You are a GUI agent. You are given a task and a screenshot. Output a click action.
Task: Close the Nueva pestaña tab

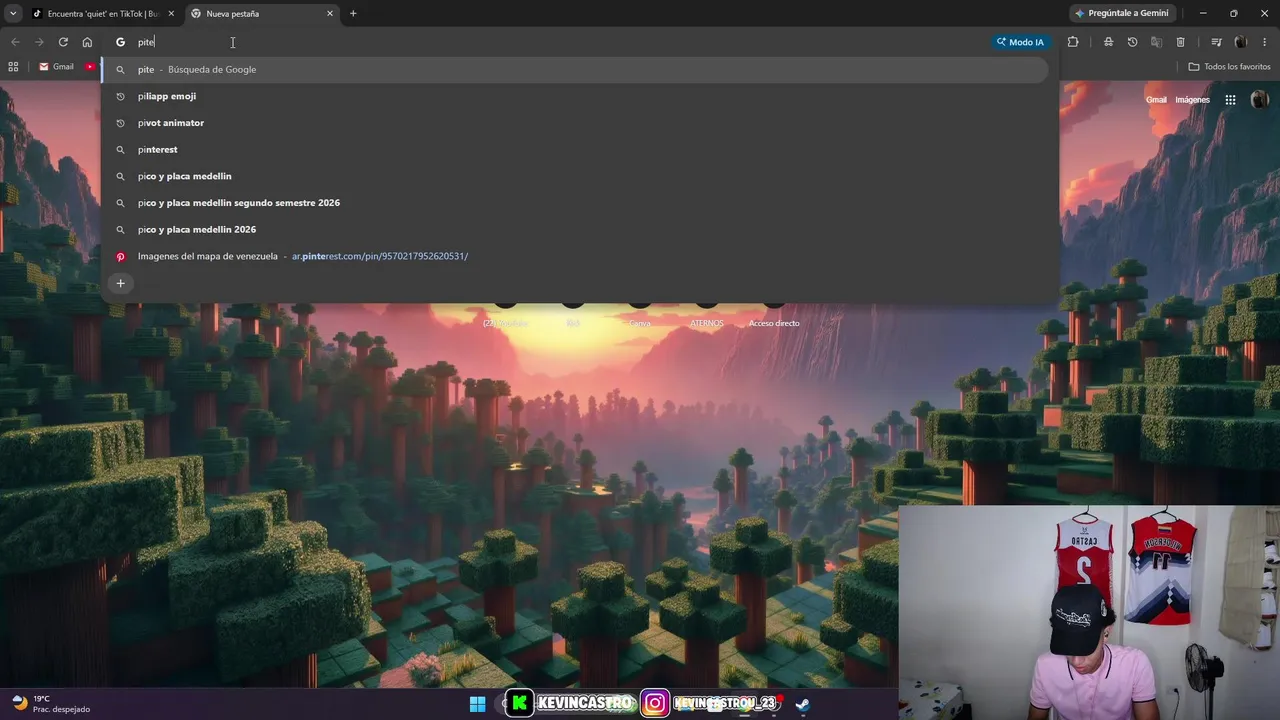(x=330, y=13)
